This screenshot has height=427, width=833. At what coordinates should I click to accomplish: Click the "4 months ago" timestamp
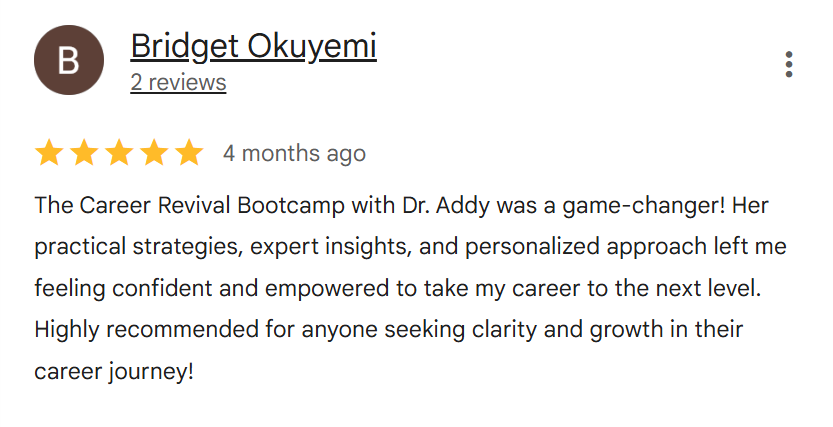click(x=294, y=154)
